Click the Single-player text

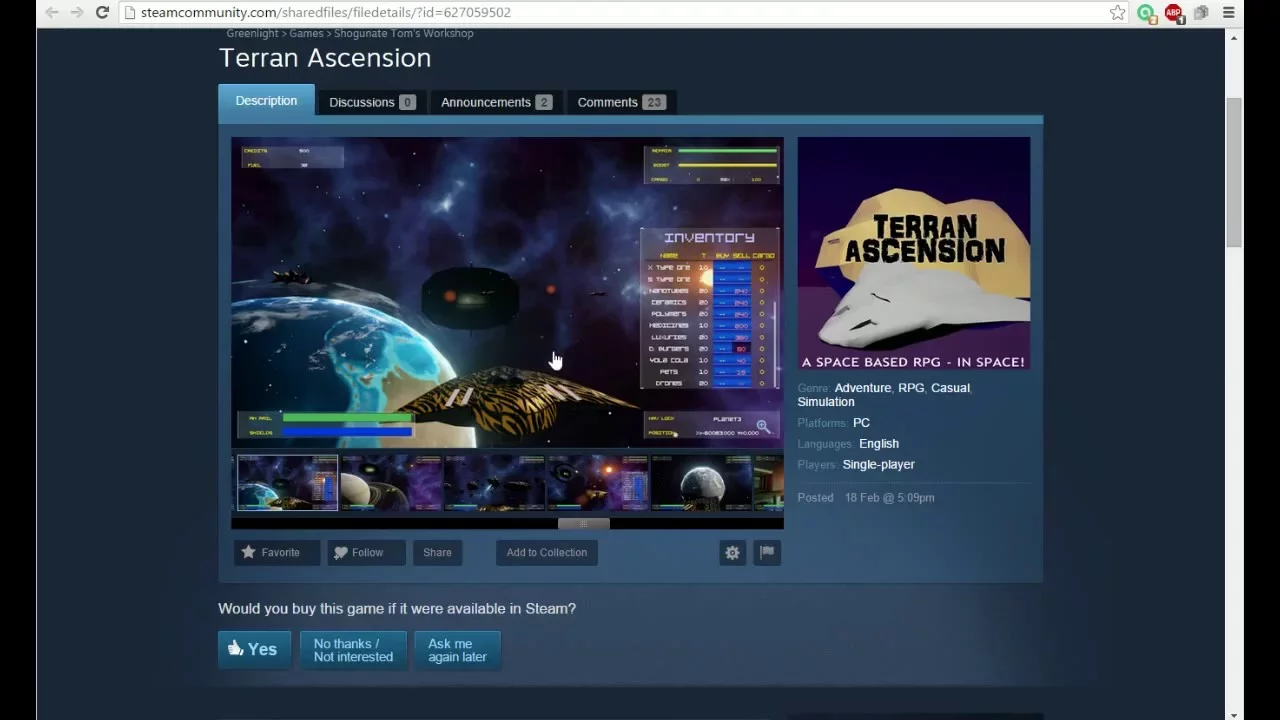click(878, 464)
